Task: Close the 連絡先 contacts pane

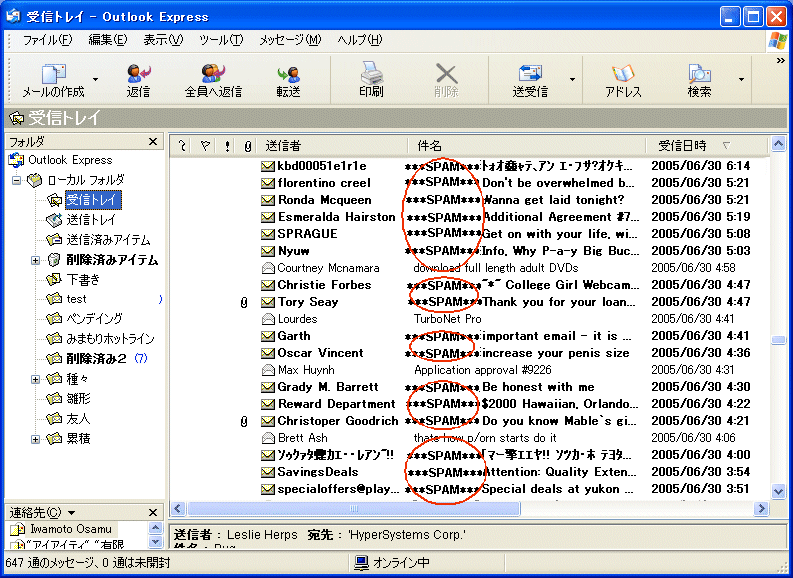Action: (153, 513)
